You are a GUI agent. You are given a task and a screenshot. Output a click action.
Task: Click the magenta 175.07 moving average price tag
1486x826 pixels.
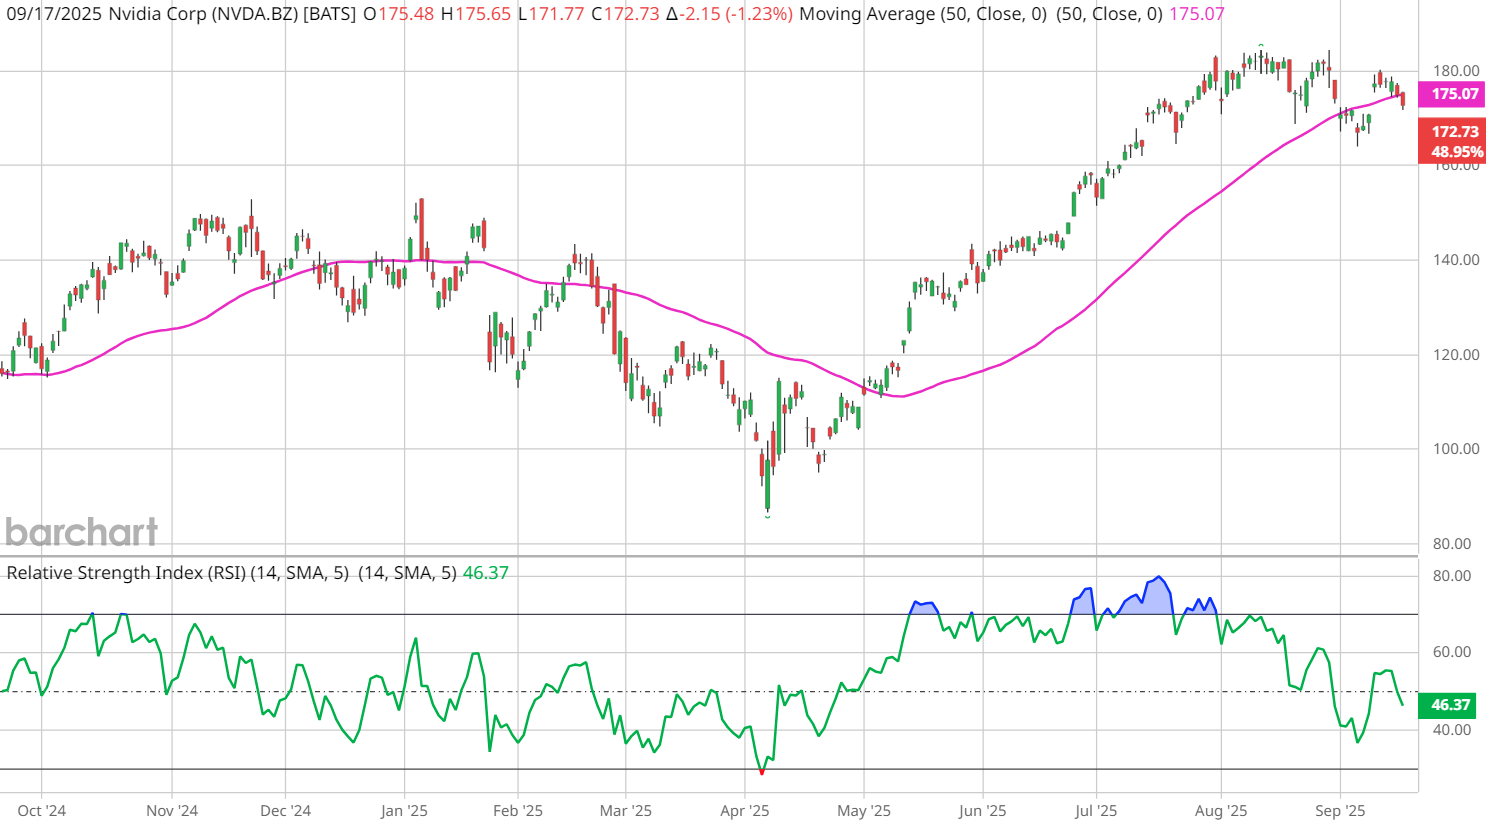[1452, 94]
